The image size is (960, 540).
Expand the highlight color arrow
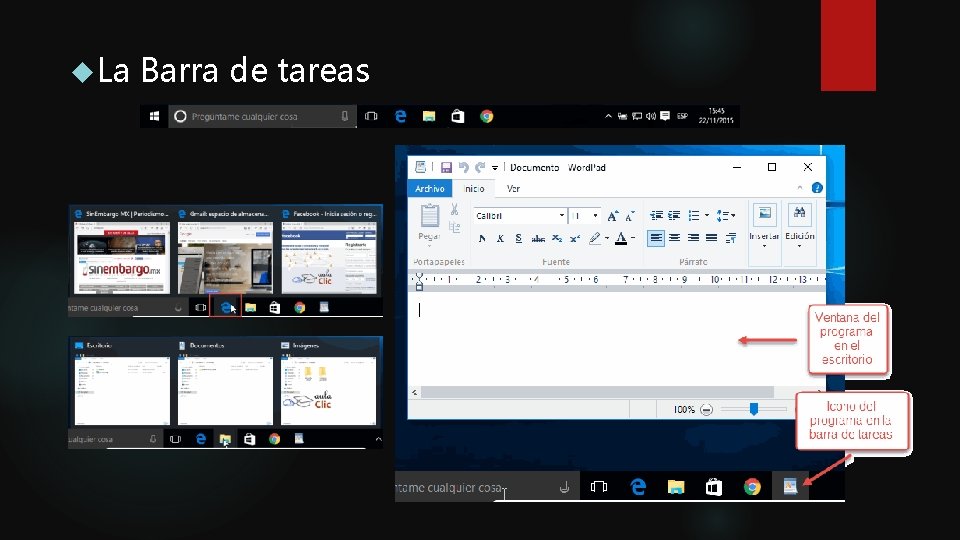pos(607,238)
